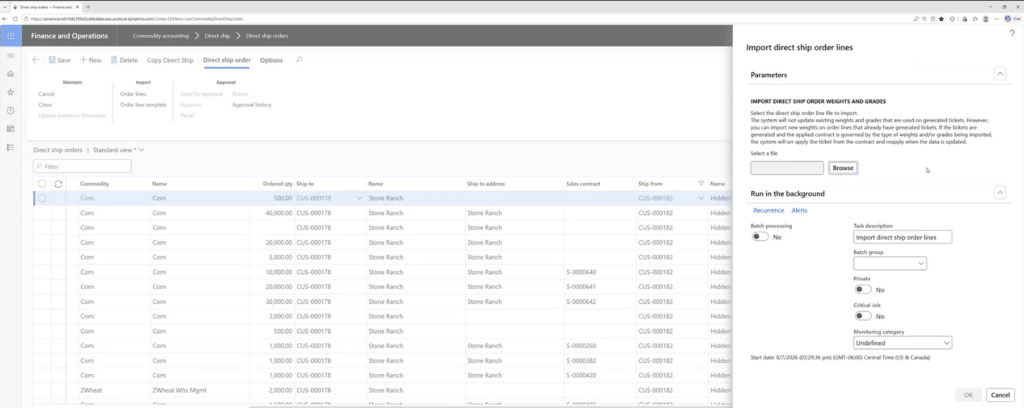Open a new browser tab
Screen dimensions: 1024x408
point(88,7)
